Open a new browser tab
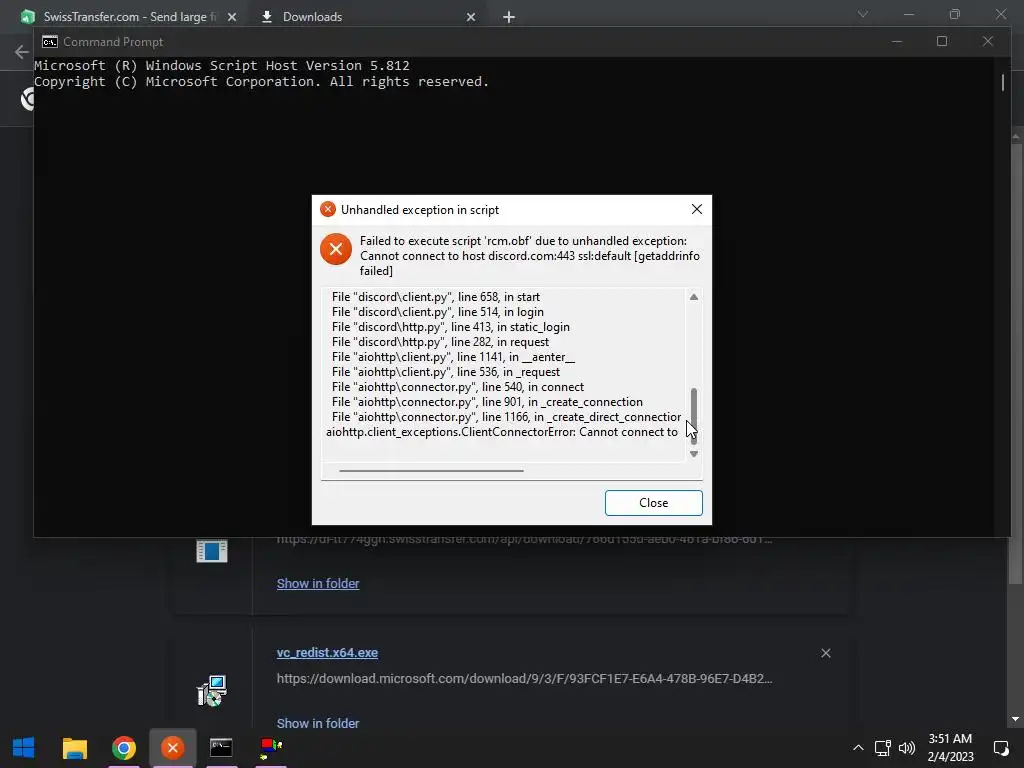 [509, 17]
